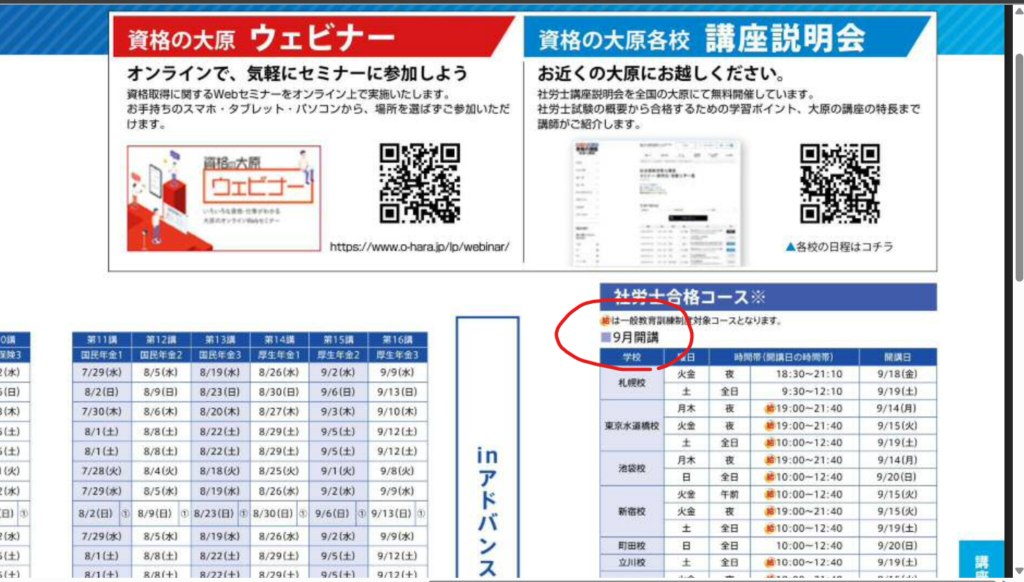Click the red ウェビナー banner illustration
Image resolution: width=1024 pixels, height=582 pixels.
point(224,199)
